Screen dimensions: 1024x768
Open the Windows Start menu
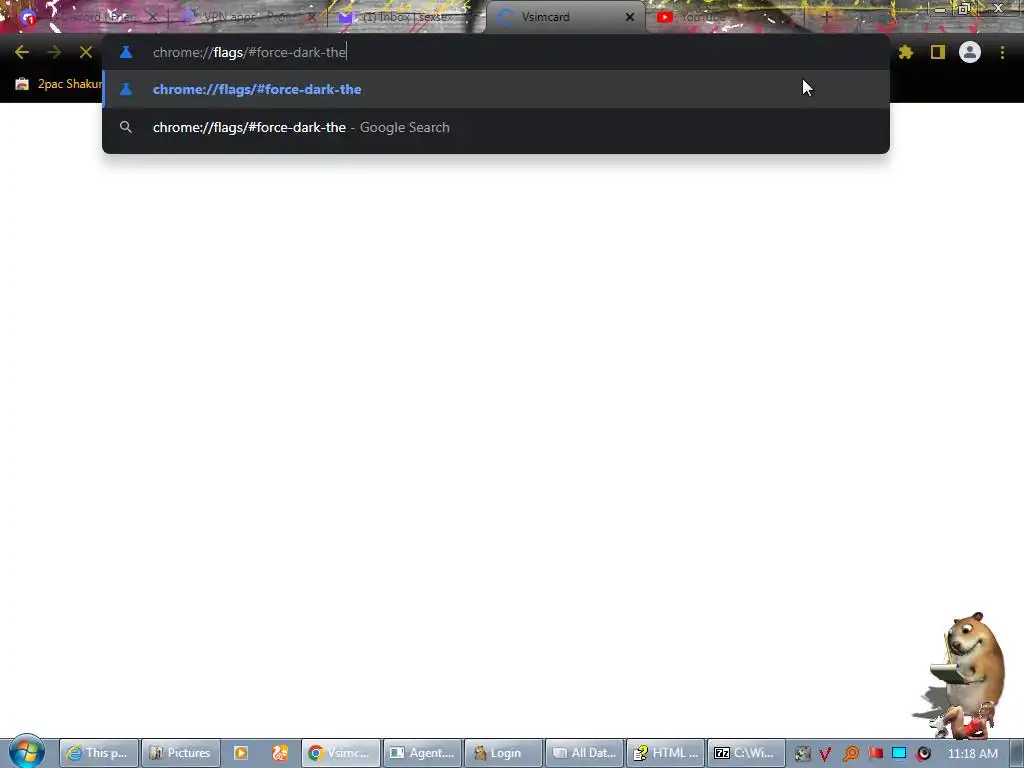pyautogui.click(x=26, y=752)
